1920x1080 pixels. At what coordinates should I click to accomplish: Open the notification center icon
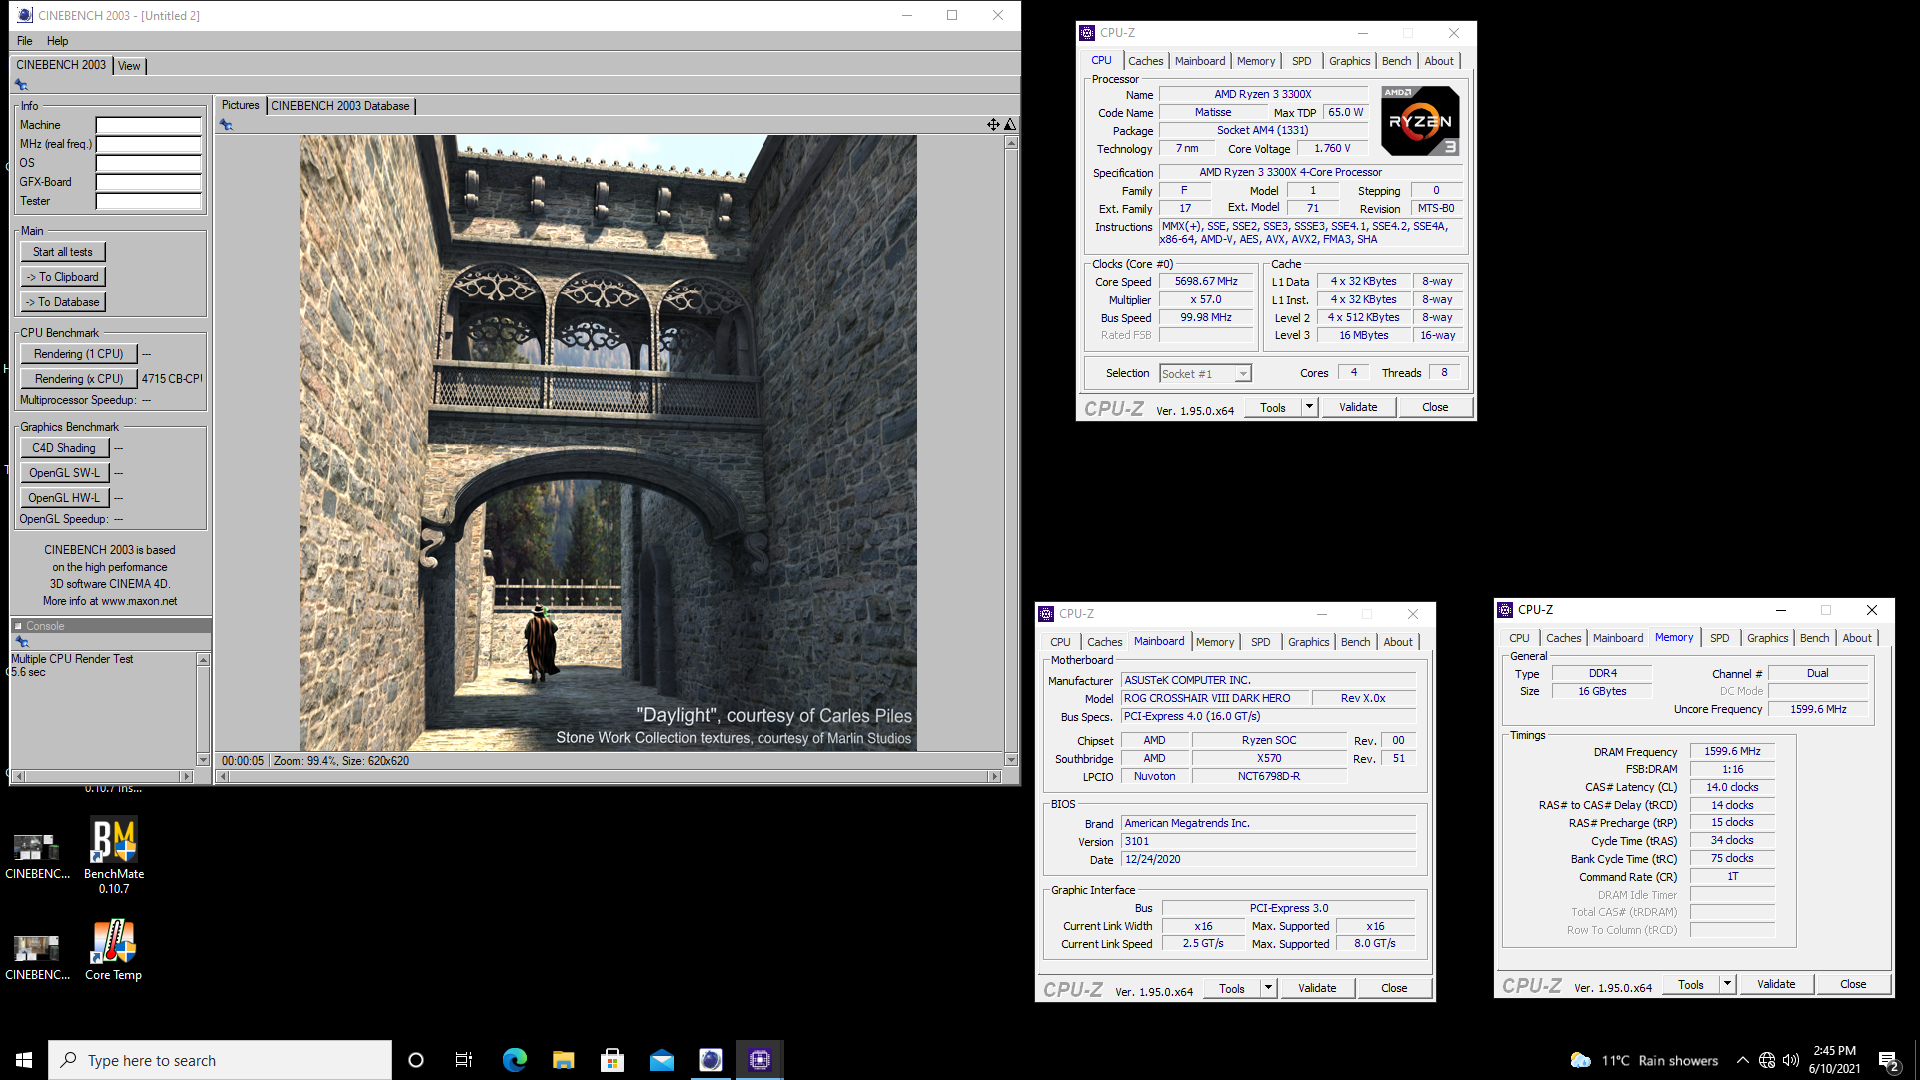click(x=1889, y=1060)
